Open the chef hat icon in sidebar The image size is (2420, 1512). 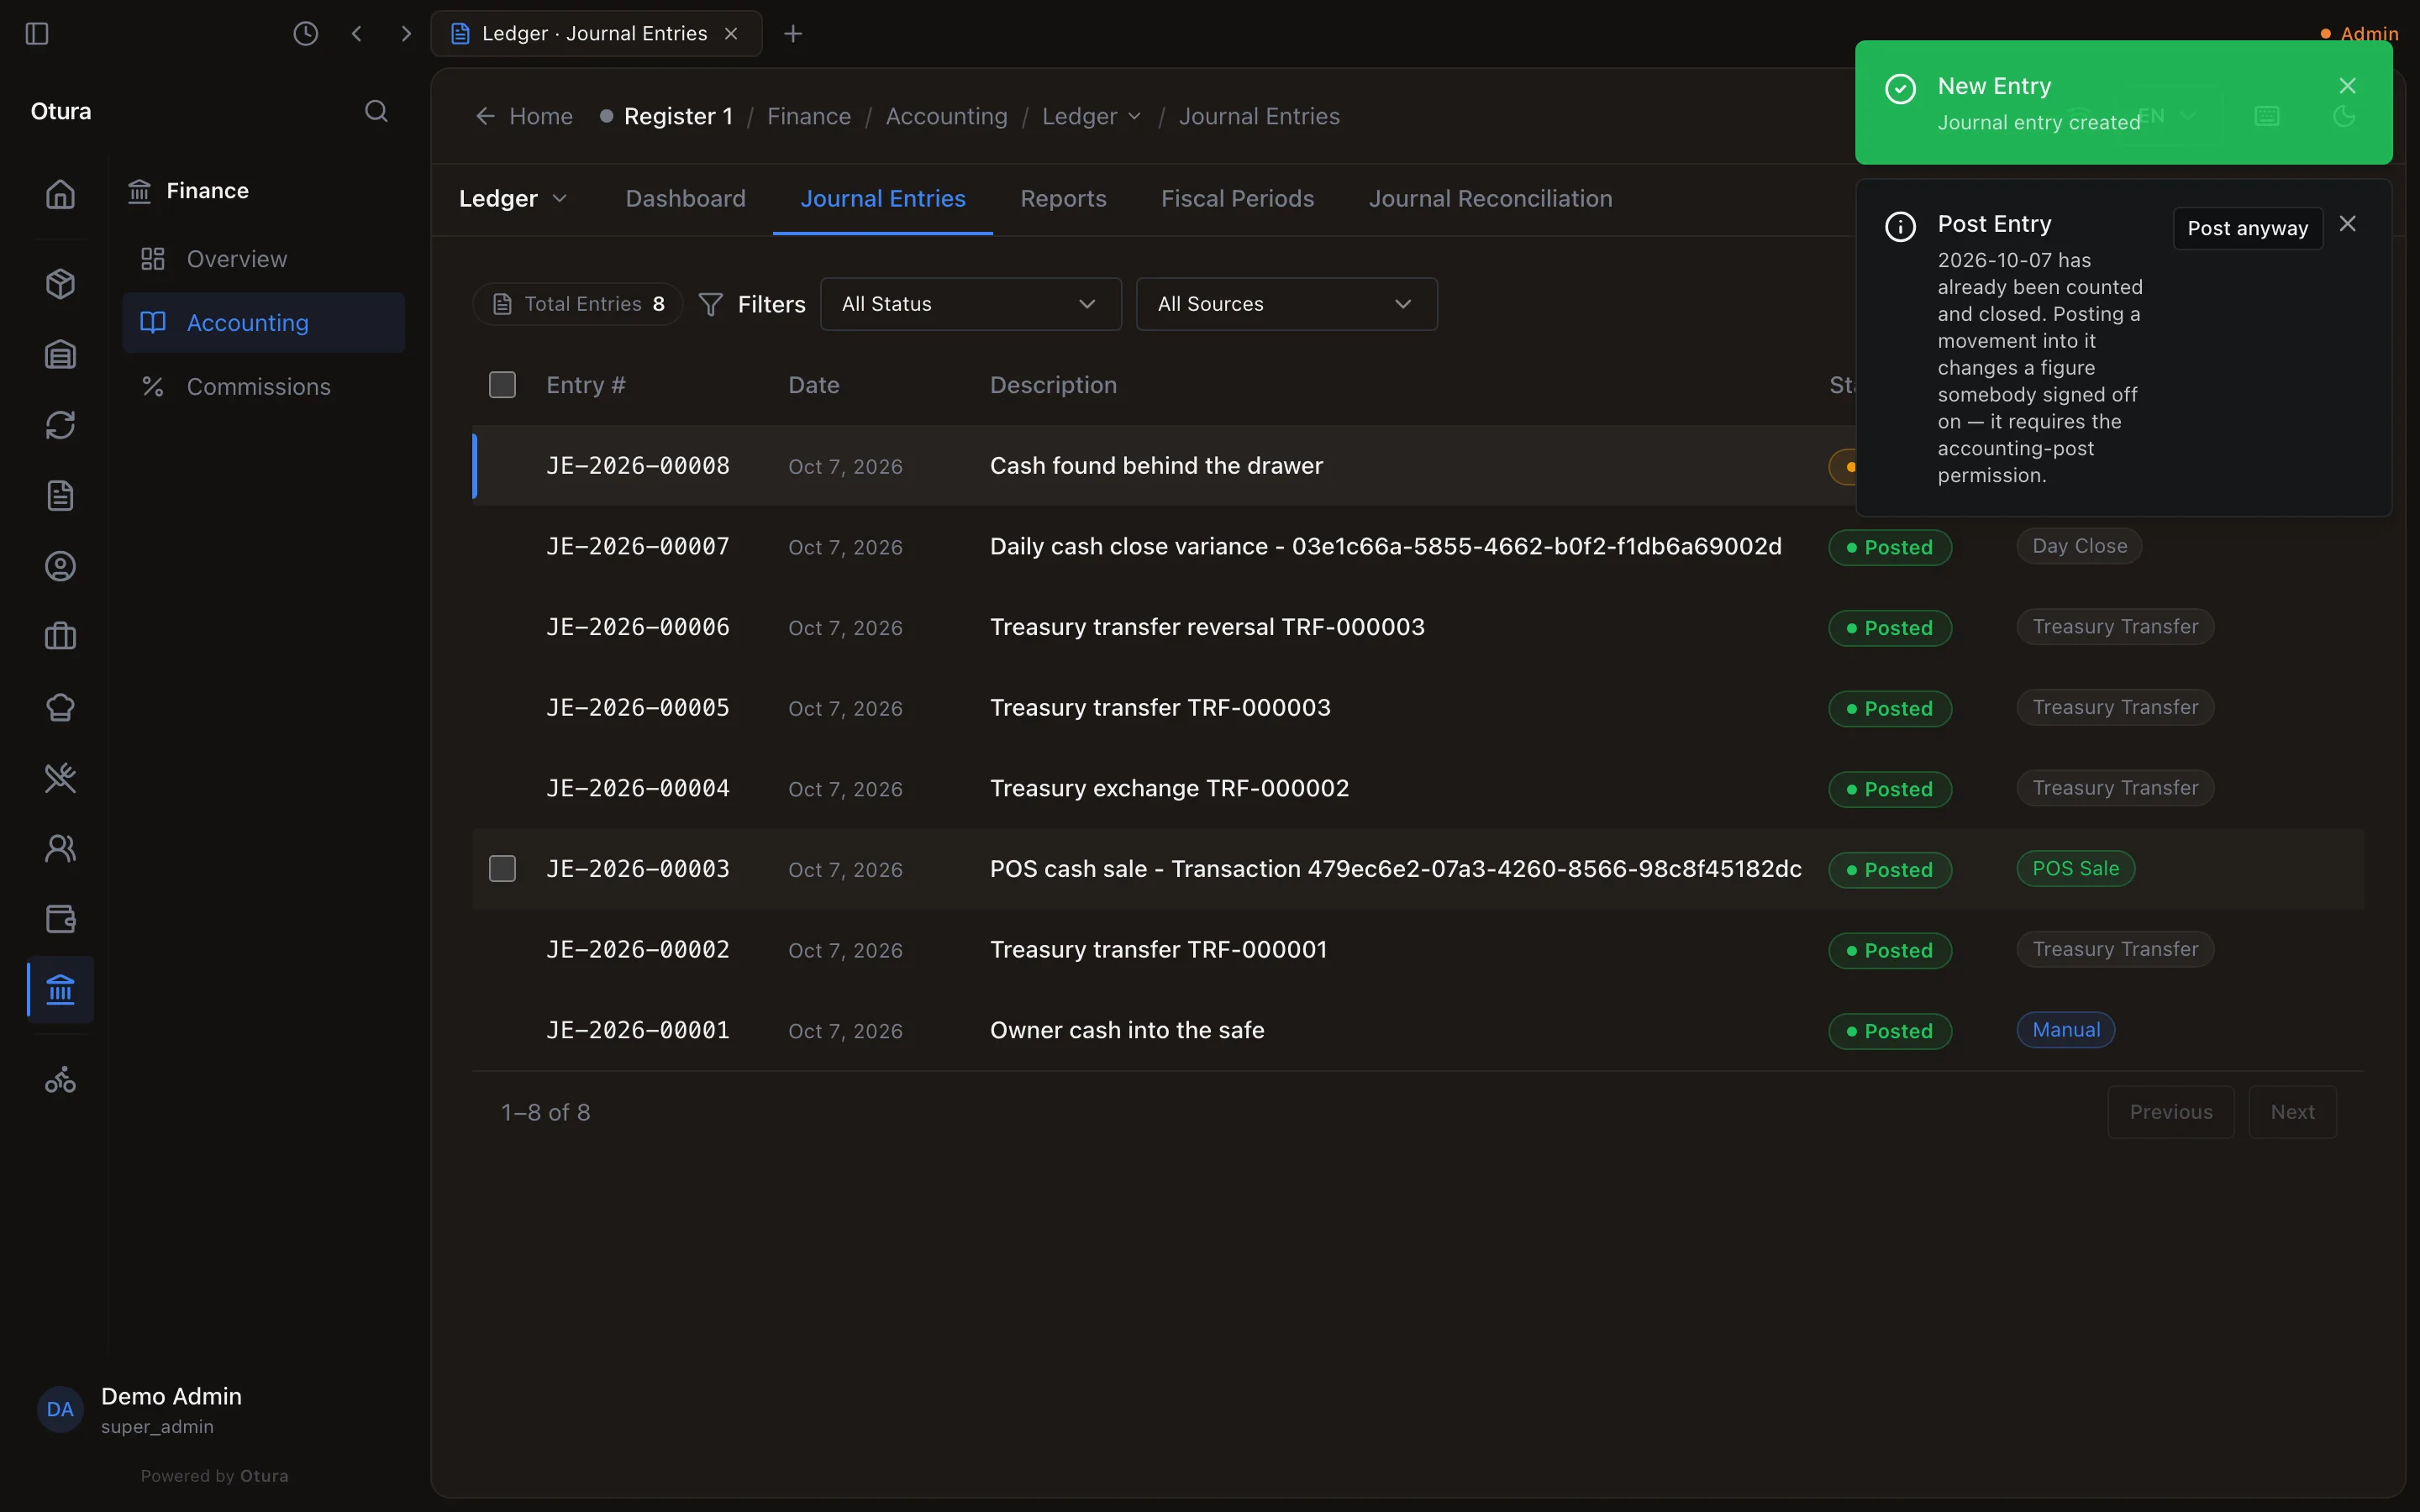(x=60, y=707)
